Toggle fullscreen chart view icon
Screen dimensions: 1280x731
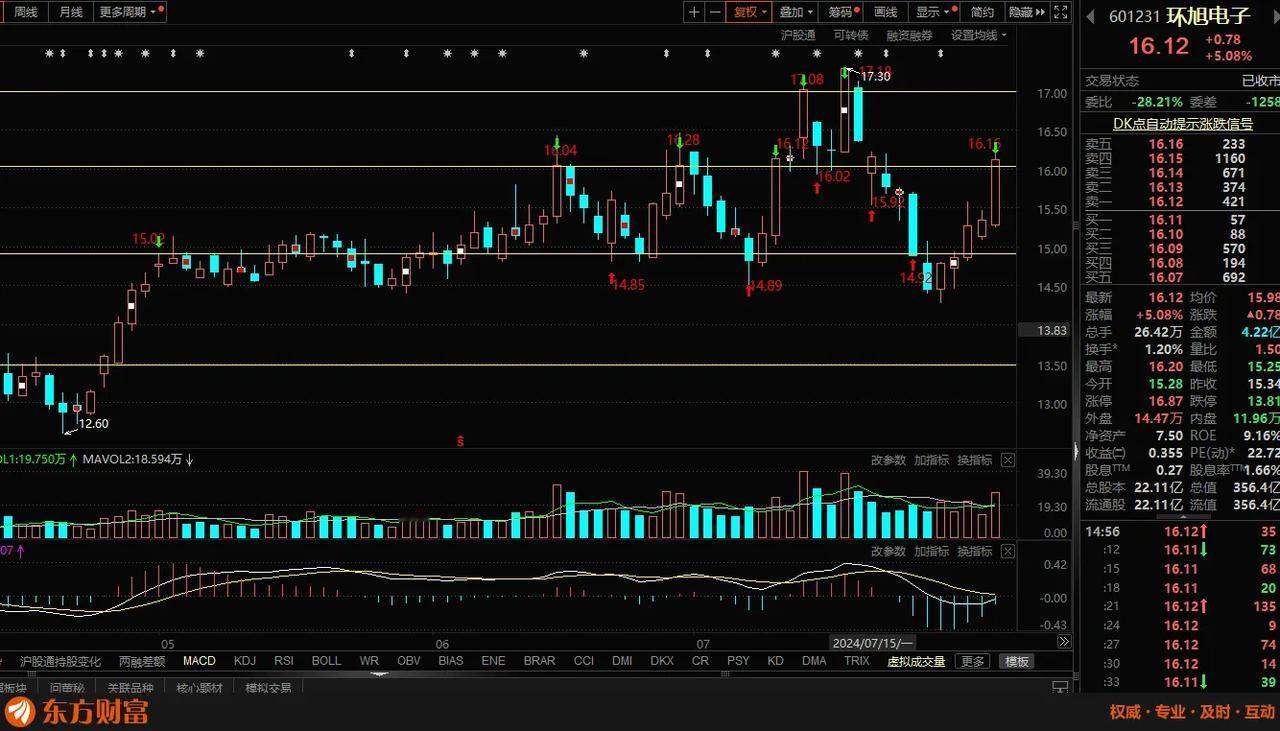coord(1060,12)
